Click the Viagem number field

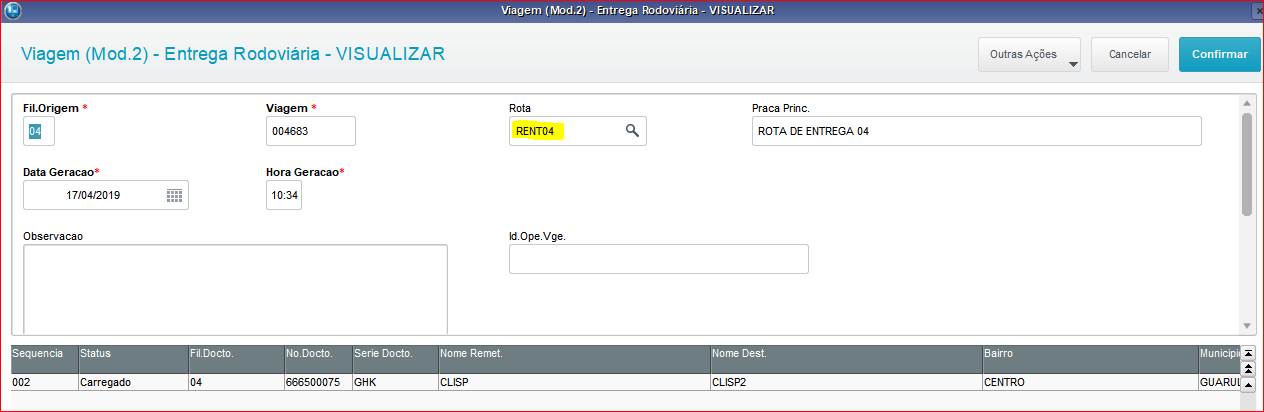tap(310, 131)
